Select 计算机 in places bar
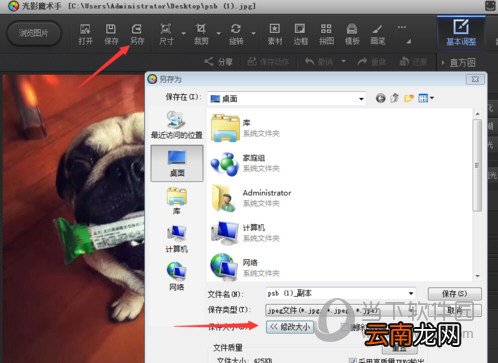 pos(177,239)
